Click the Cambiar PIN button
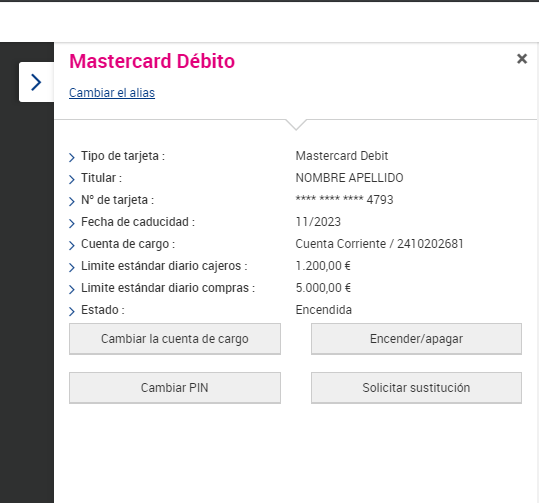 pos(175,387)
